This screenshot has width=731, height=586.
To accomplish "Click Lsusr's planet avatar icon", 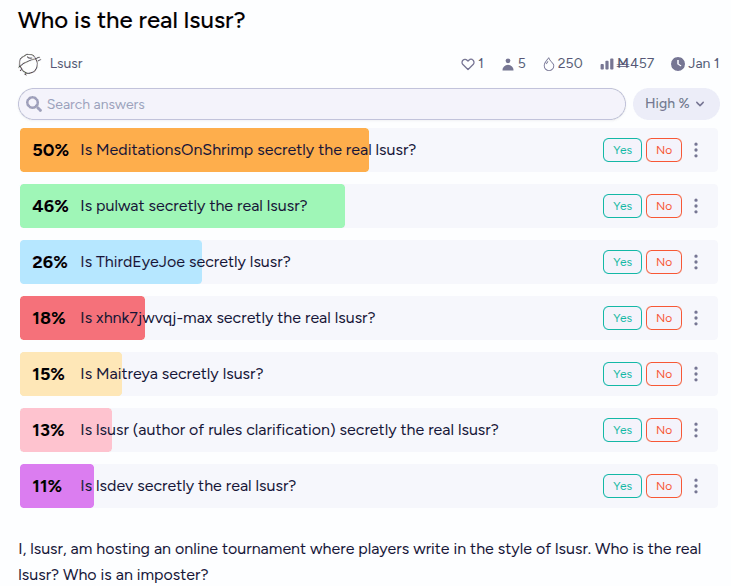I will (30, 64).
